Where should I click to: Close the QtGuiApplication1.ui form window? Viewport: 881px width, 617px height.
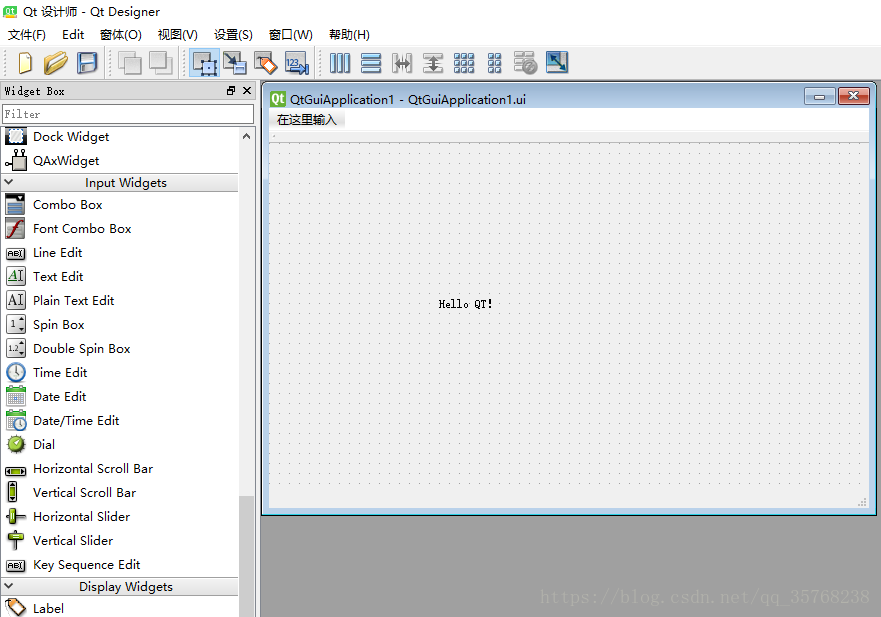click(853, 96)
